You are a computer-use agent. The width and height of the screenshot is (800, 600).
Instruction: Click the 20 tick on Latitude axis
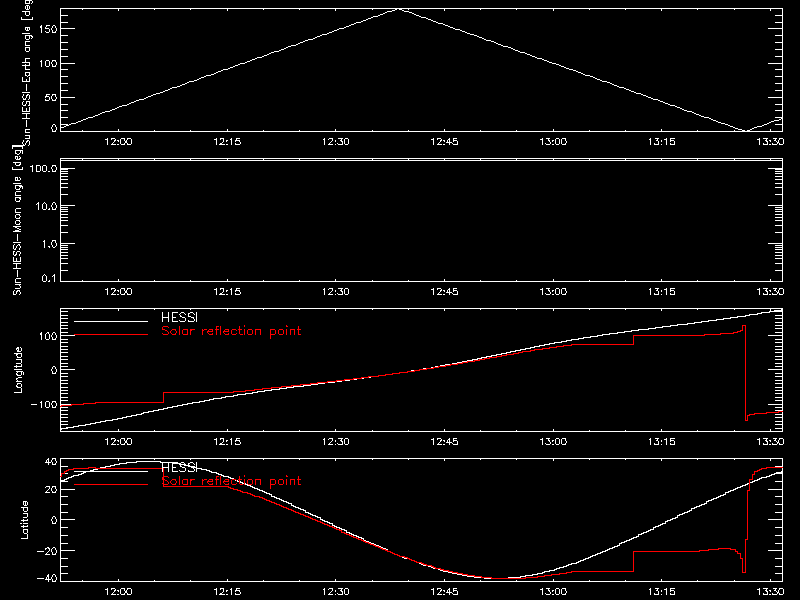point(51,490)
